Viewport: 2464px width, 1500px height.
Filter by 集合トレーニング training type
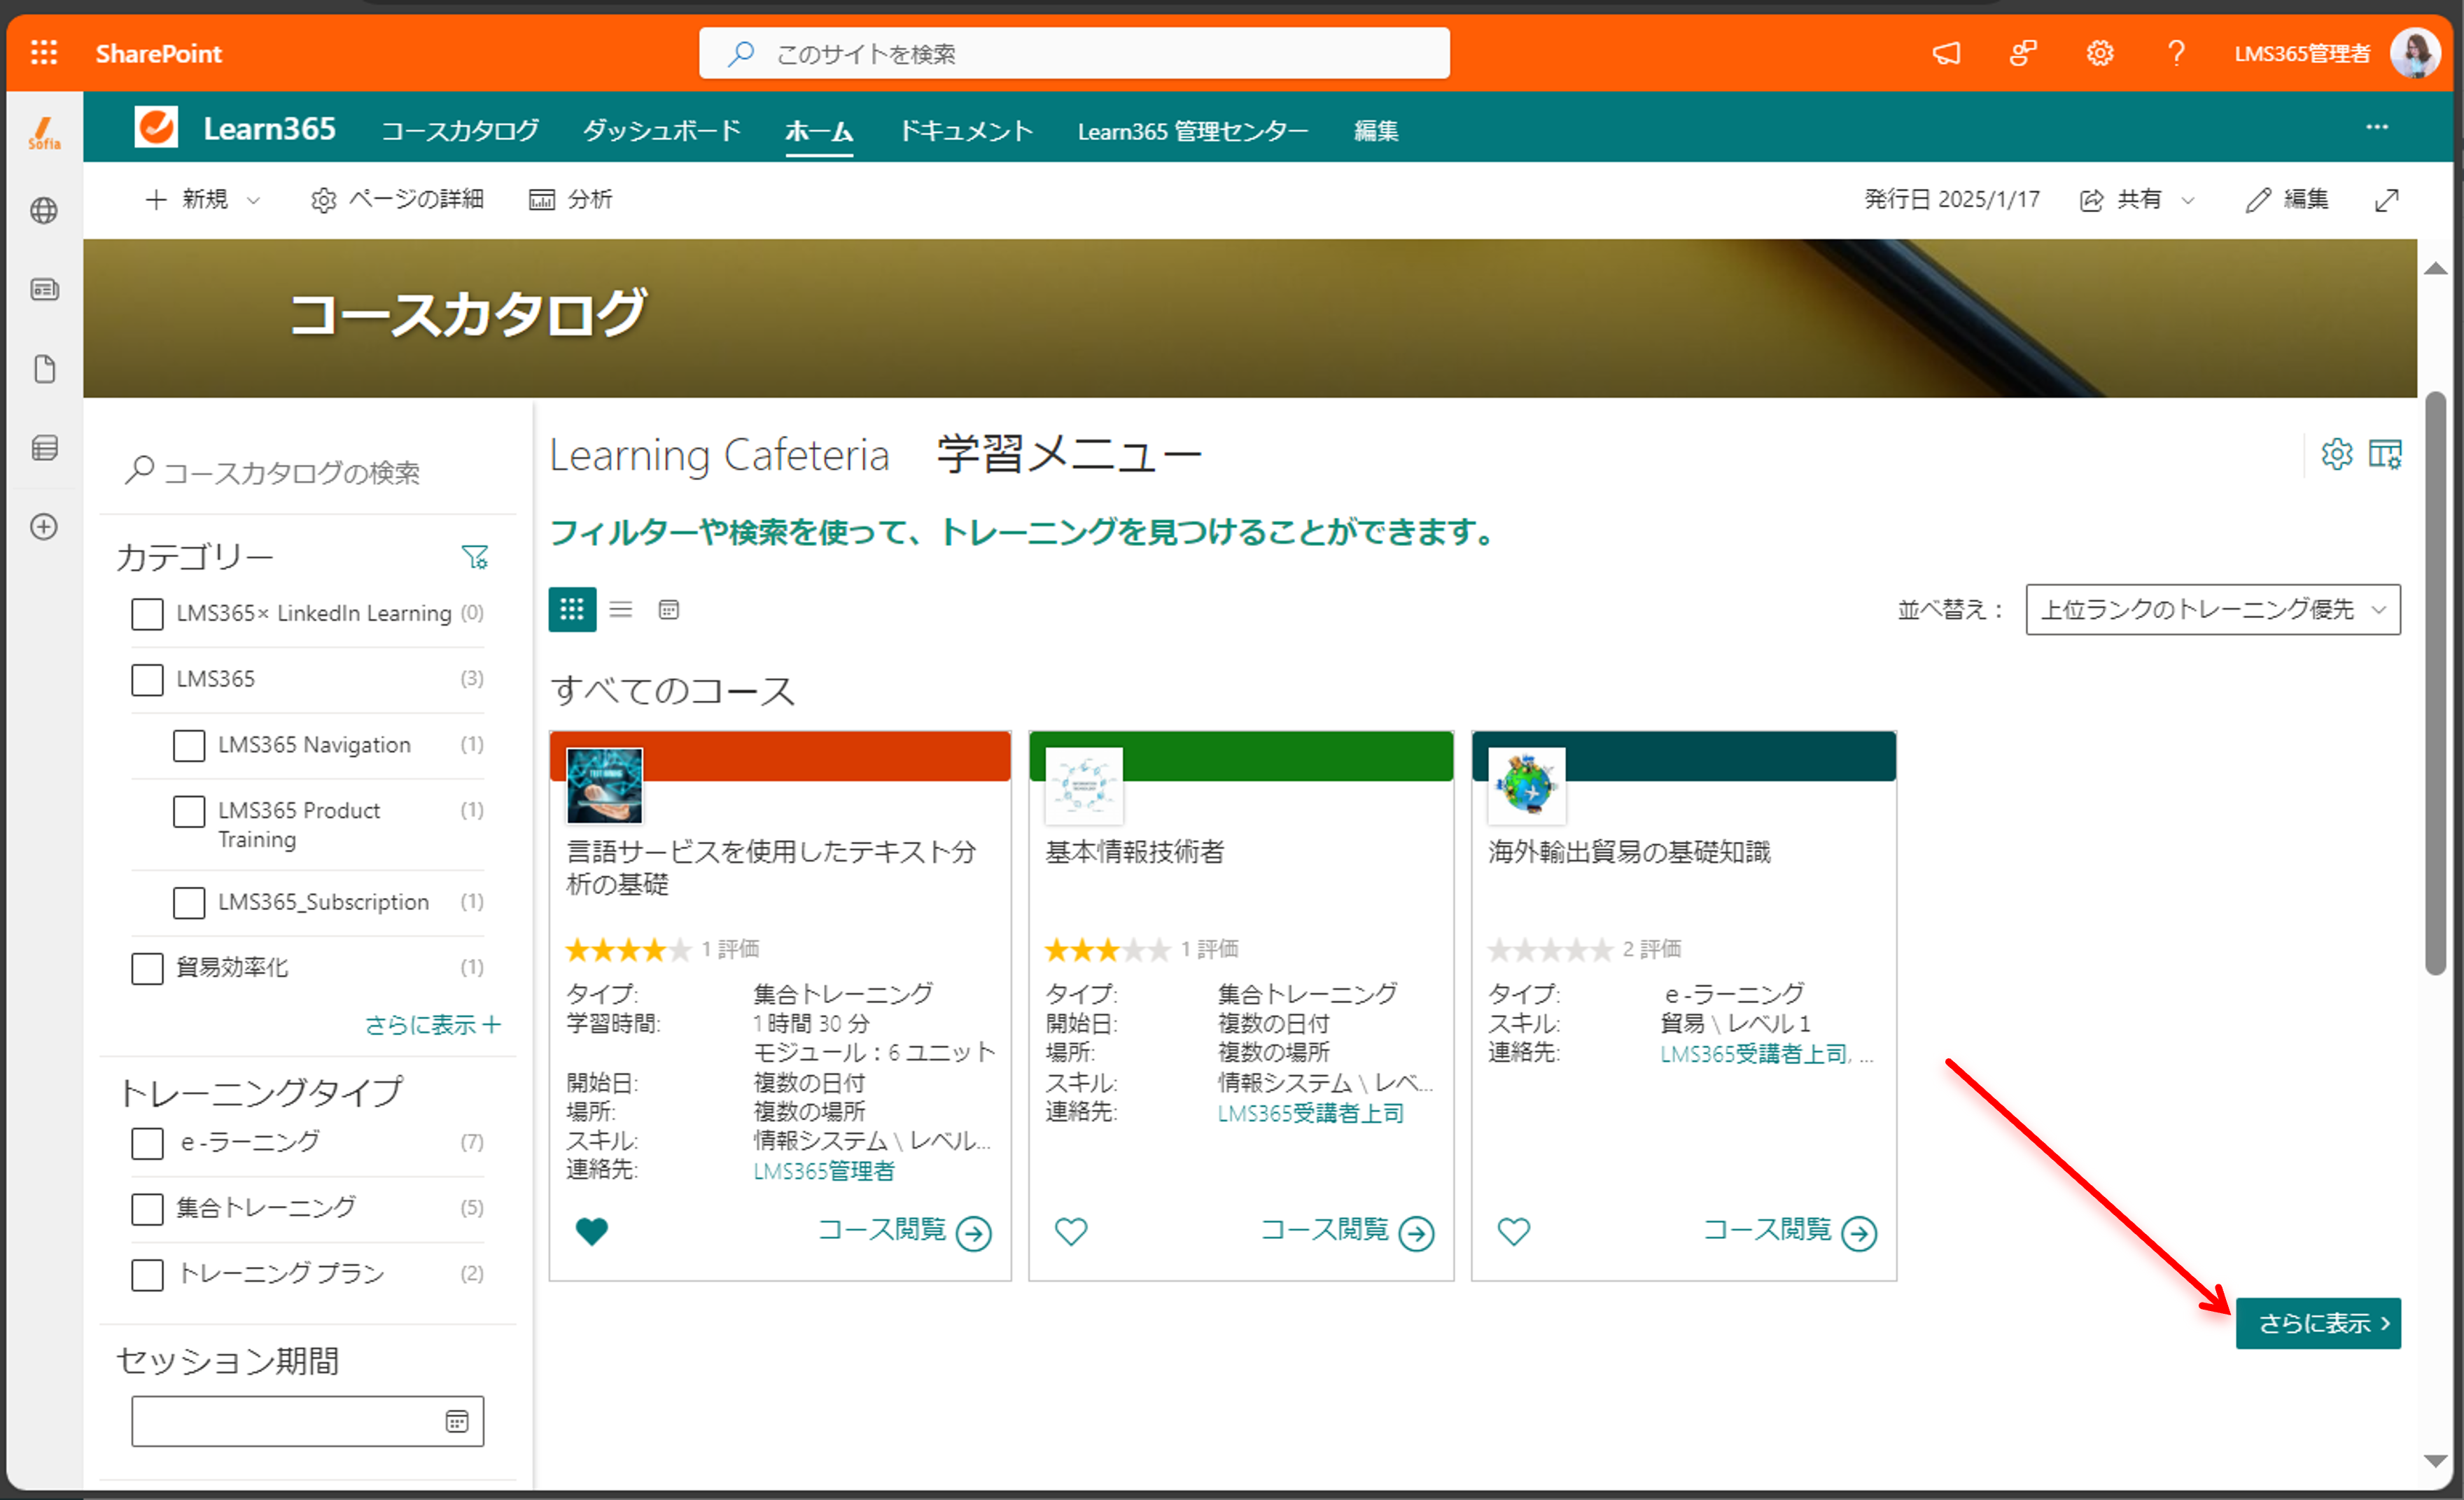[147, 1209]
